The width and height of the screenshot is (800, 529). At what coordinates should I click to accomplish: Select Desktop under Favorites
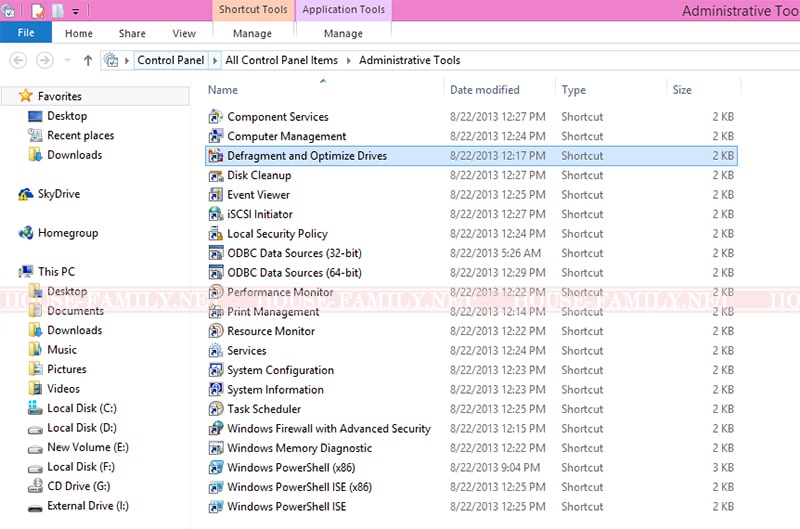coord(67,116)
